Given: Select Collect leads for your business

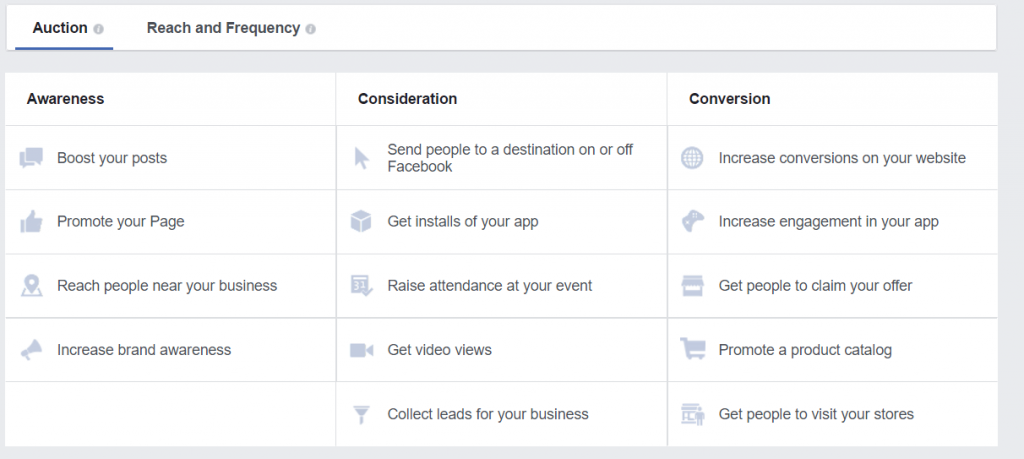Looking at the screenshot, I should [502, 415].
